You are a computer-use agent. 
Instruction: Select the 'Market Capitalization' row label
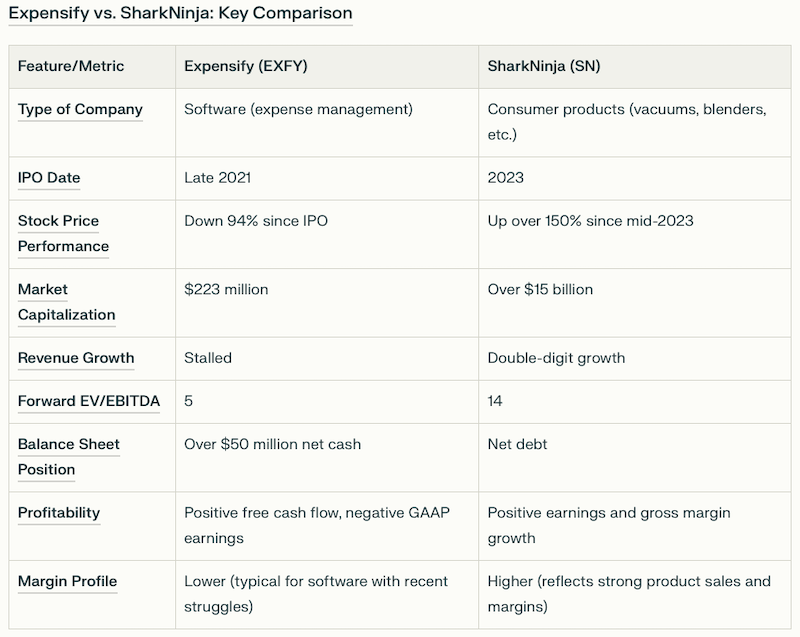pos(66,302)
